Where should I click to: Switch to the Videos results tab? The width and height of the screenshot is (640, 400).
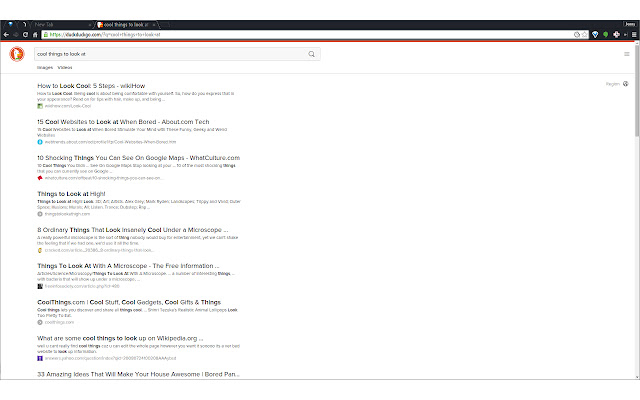tap(65, 68)
